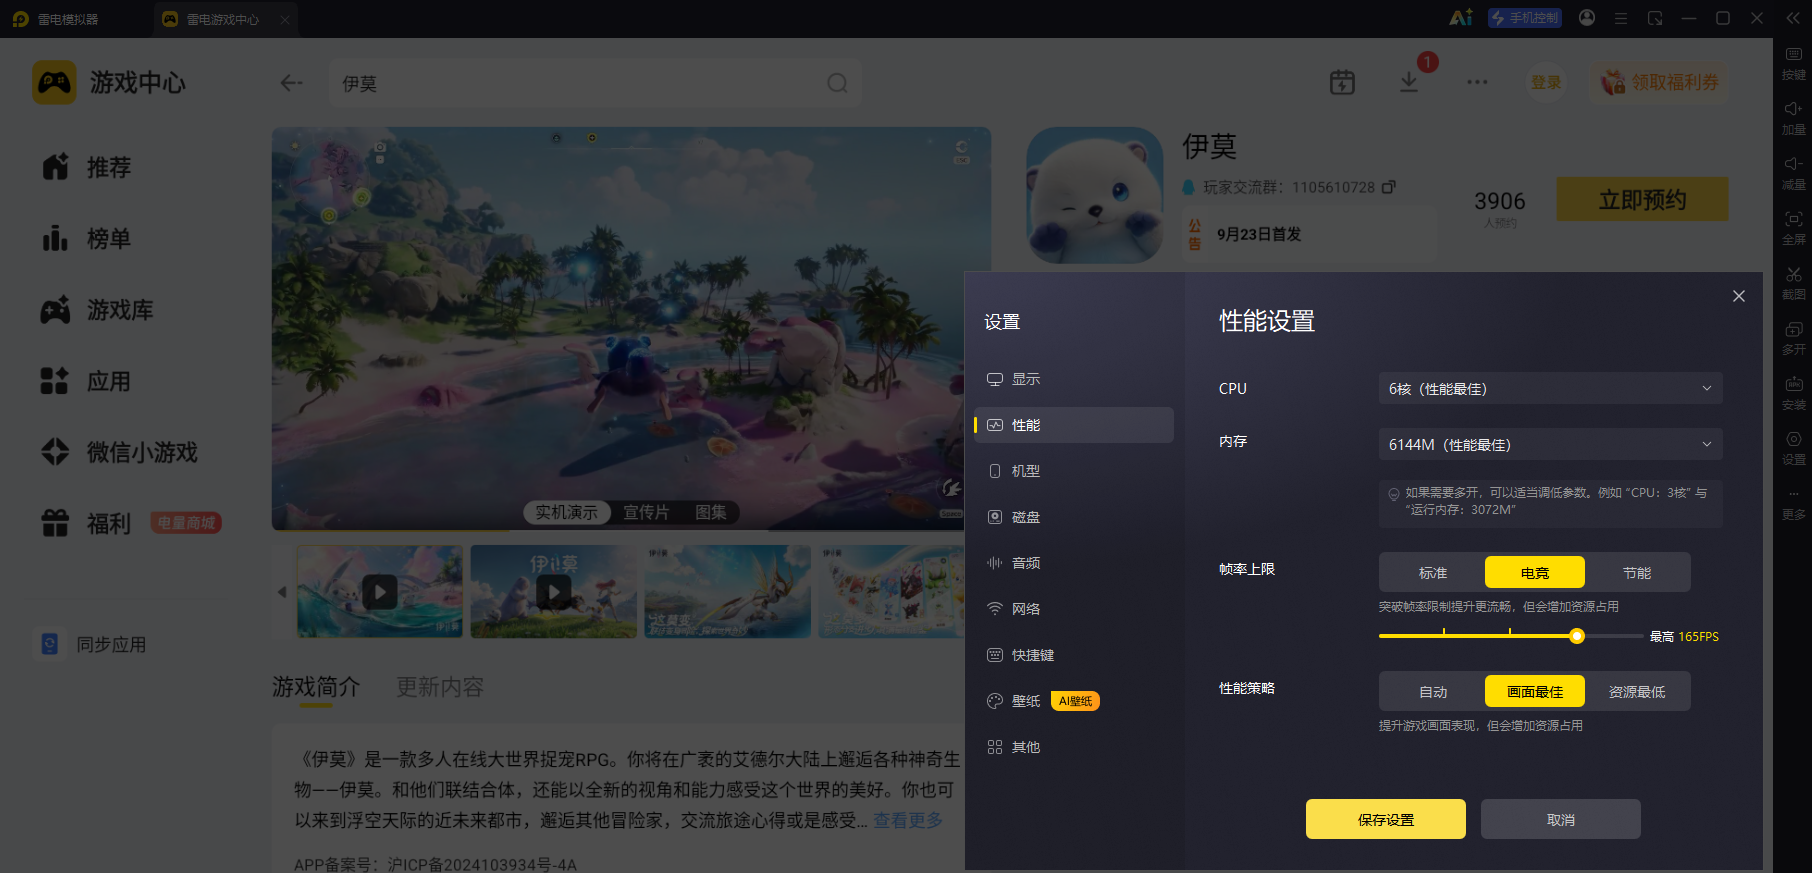The width and height of the screenshot is (1812, 873).
Task: Select 节能 frame rate mode
Action: [x=1637, y=573]
